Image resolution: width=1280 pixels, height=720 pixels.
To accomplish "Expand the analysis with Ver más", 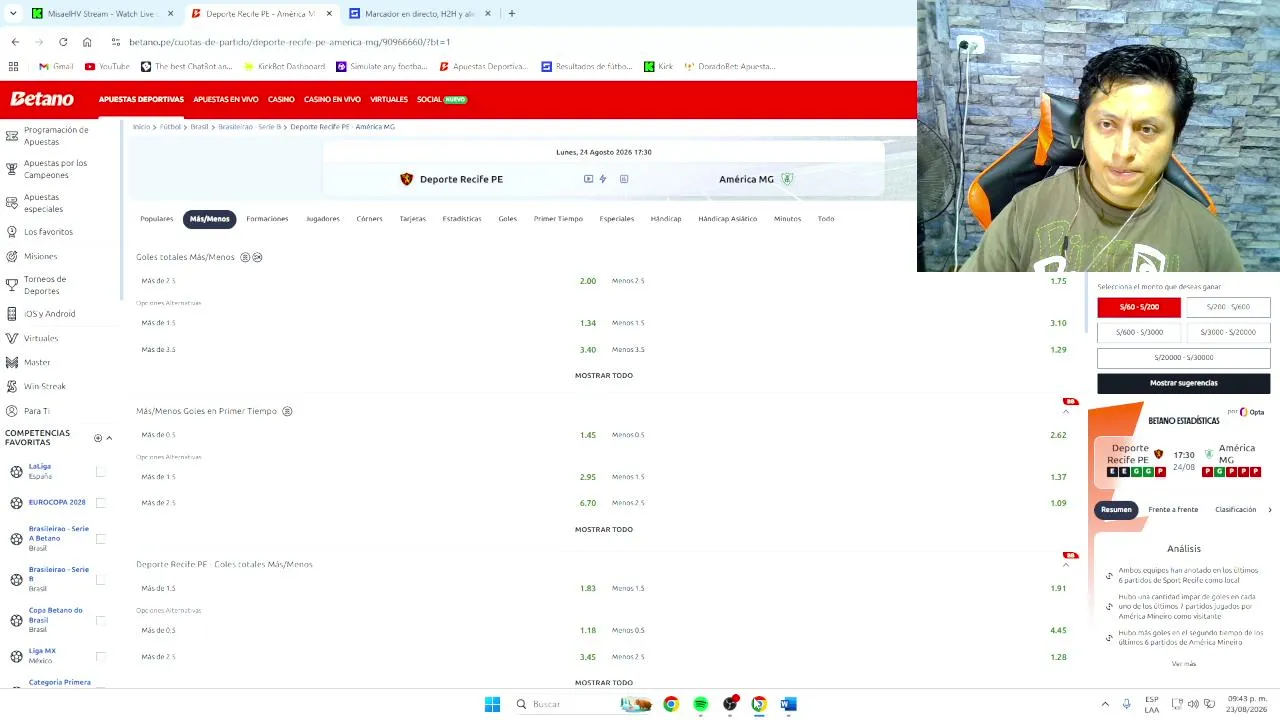I will tap(1183, 664).
